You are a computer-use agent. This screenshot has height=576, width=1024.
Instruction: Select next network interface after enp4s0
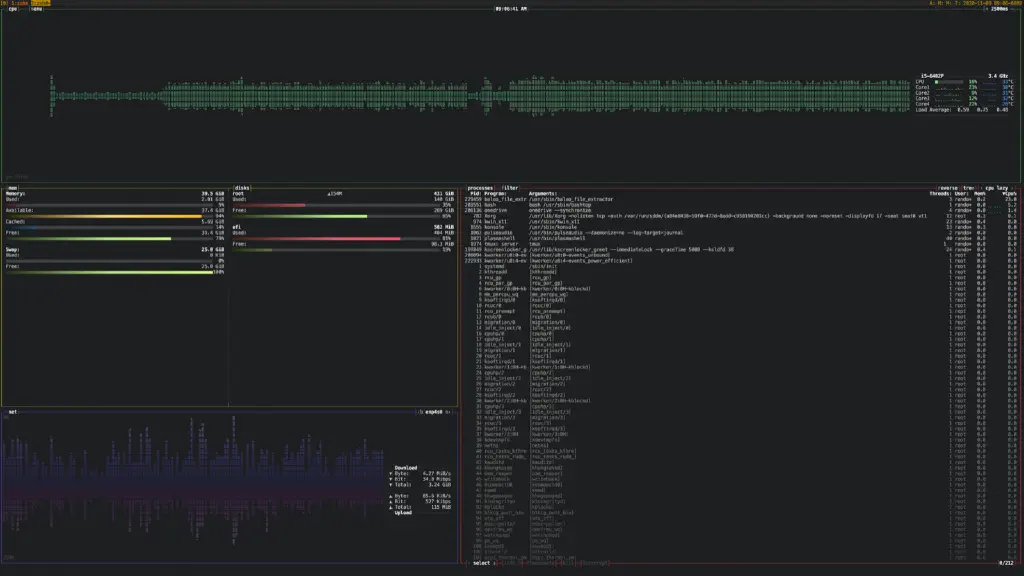(447, 412)
